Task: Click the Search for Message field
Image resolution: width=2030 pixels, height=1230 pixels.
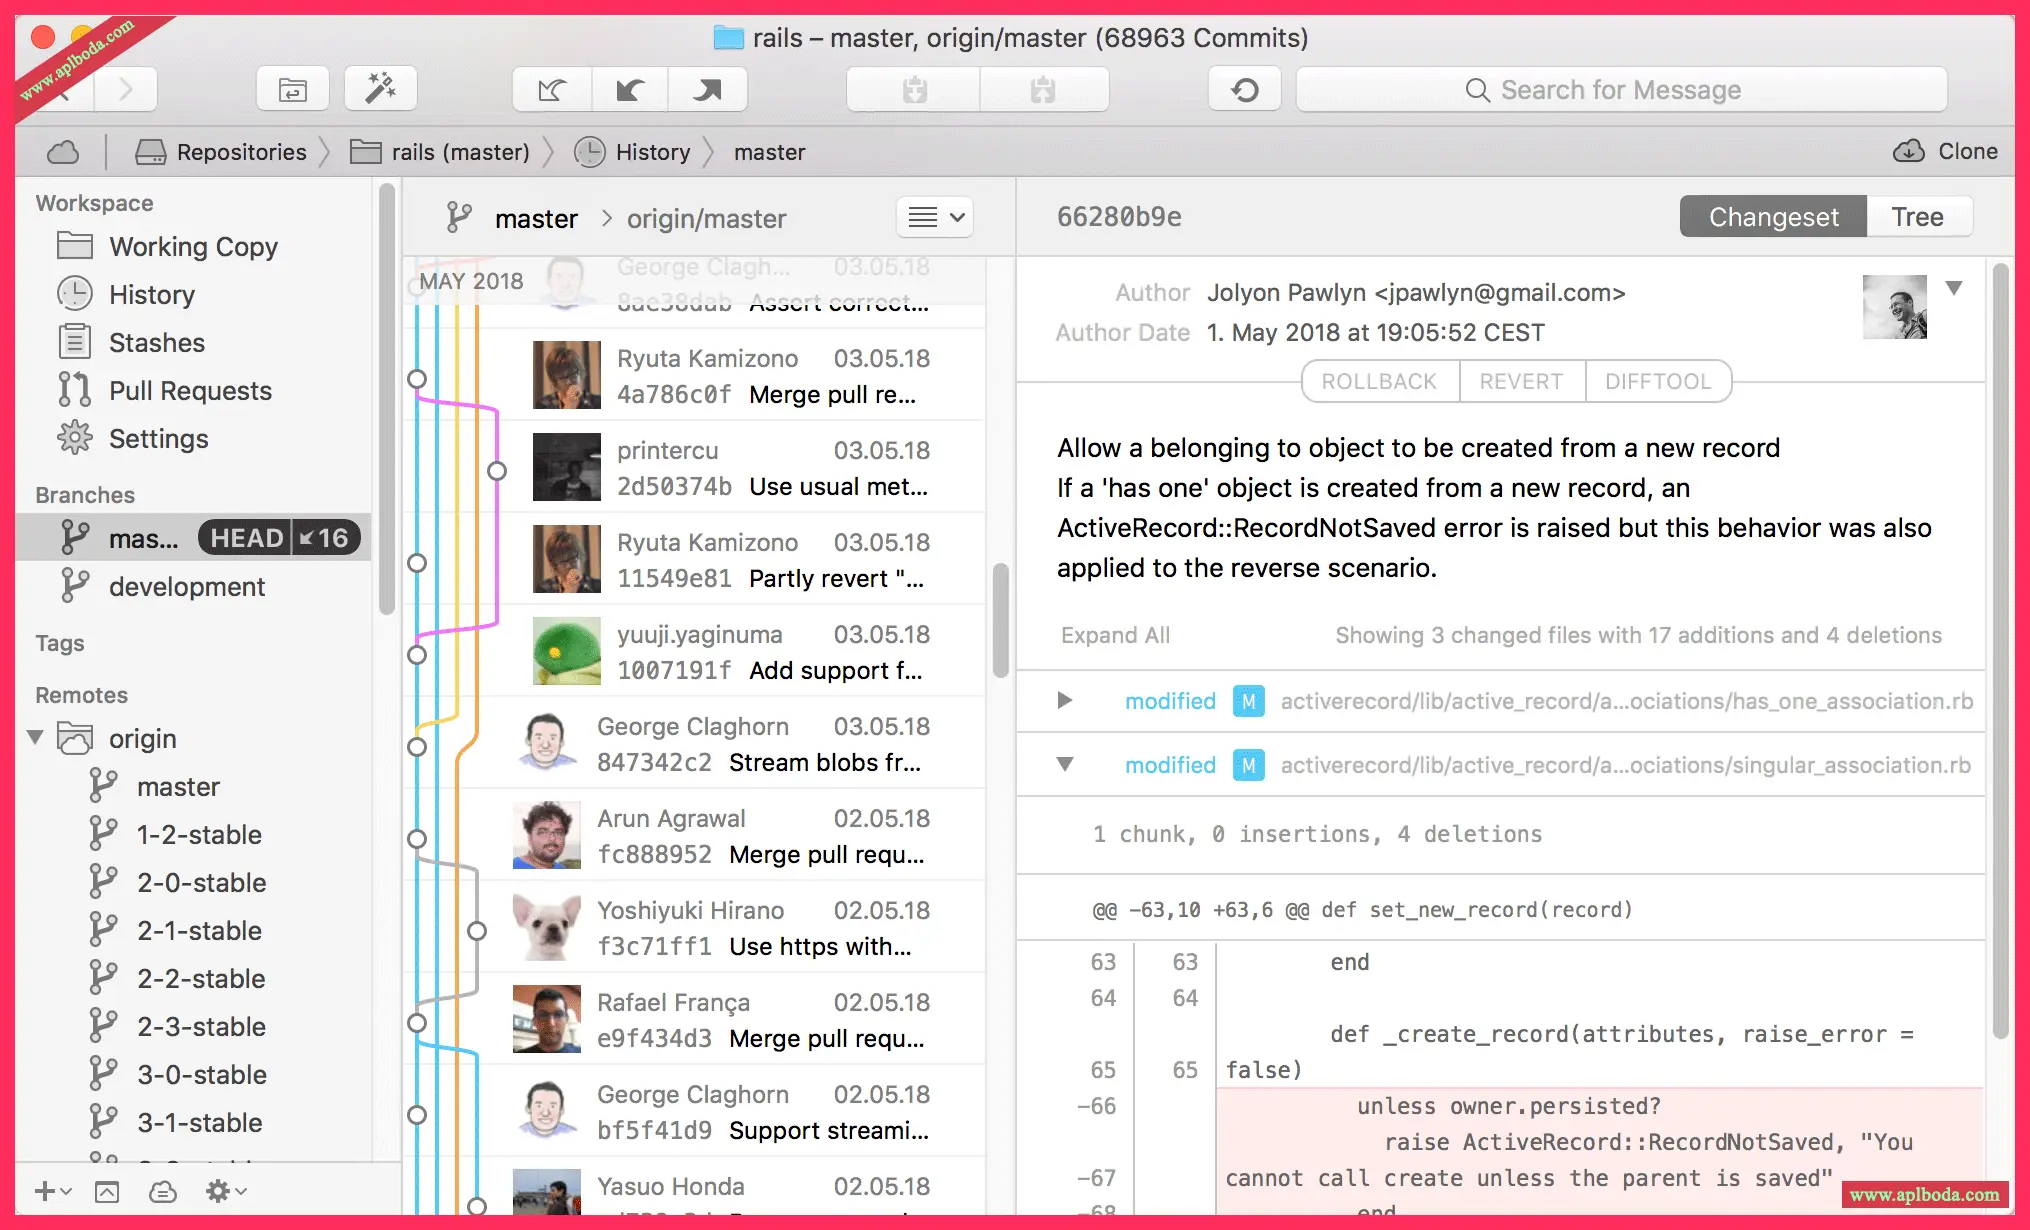Action: (1620, 90)
